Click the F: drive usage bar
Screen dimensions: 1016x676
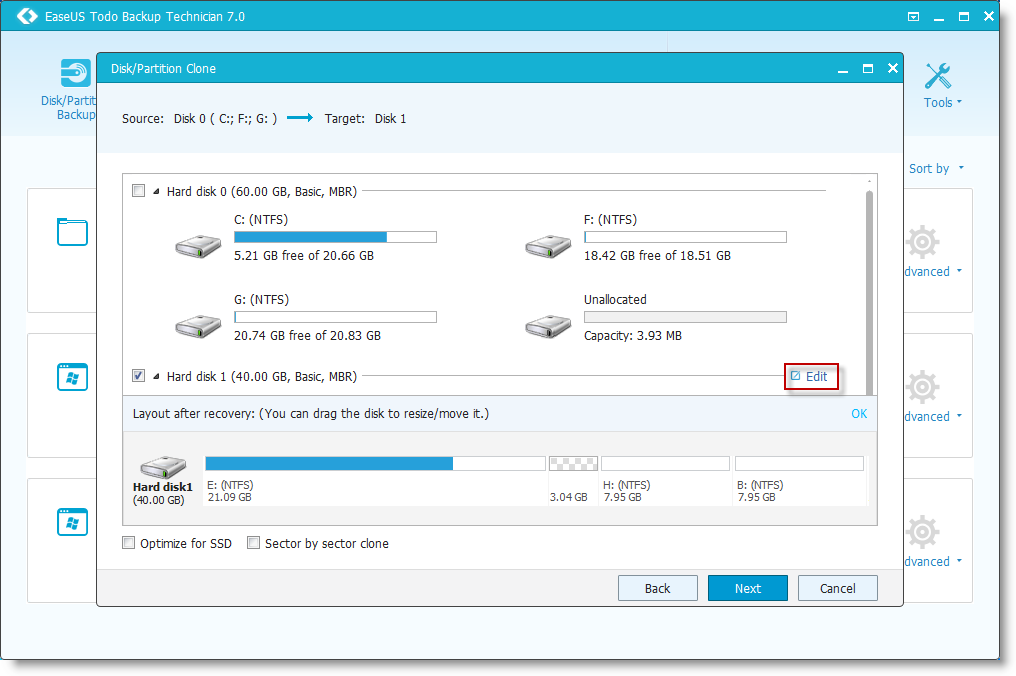click(686, 237)
